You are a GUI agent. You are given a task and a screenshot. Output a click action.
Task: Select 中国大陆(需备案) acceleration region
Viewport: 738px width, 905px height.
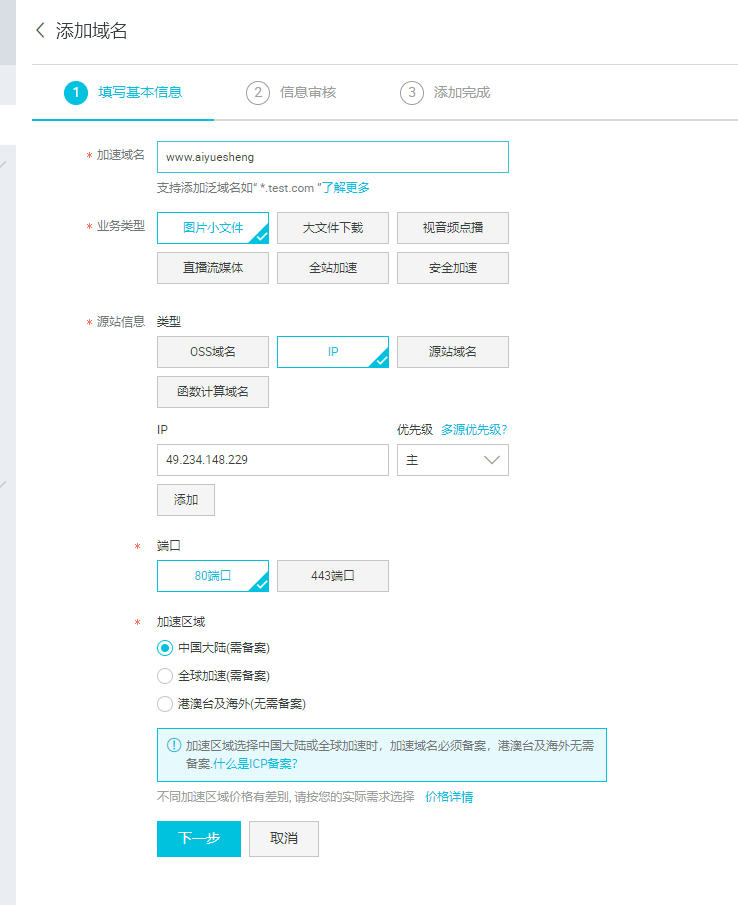click(x=166, y=648)
